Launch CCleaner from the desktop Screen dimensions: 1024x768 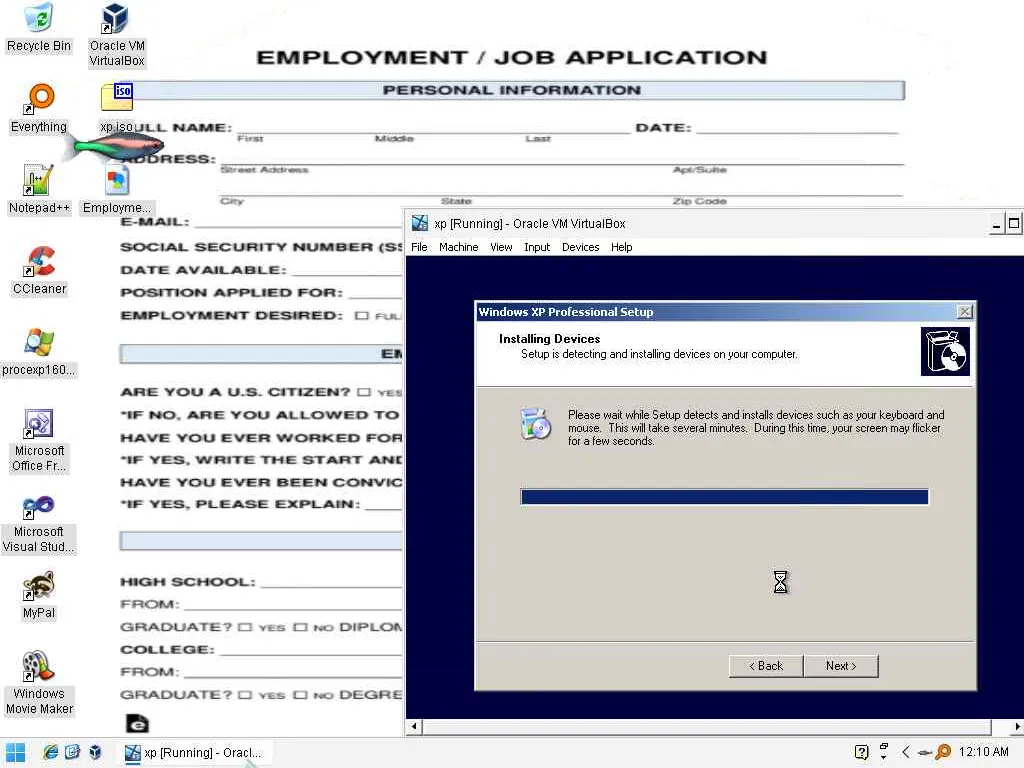coord(39,270)
